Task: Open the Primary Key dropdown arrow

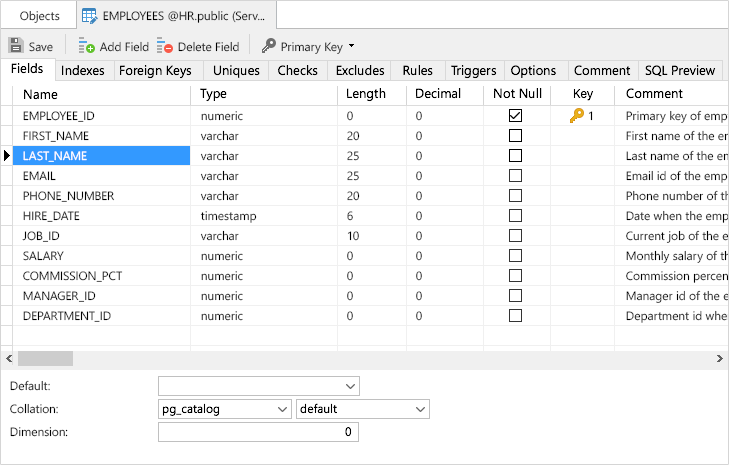Action: point(351,46)
